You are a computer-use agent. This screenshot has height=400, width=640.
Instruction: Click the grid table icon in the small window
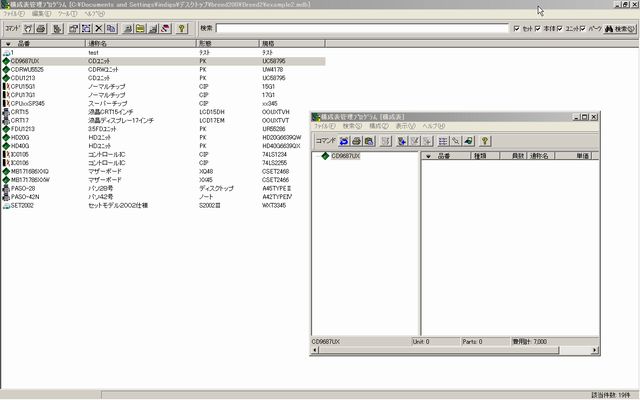[443, 141]
